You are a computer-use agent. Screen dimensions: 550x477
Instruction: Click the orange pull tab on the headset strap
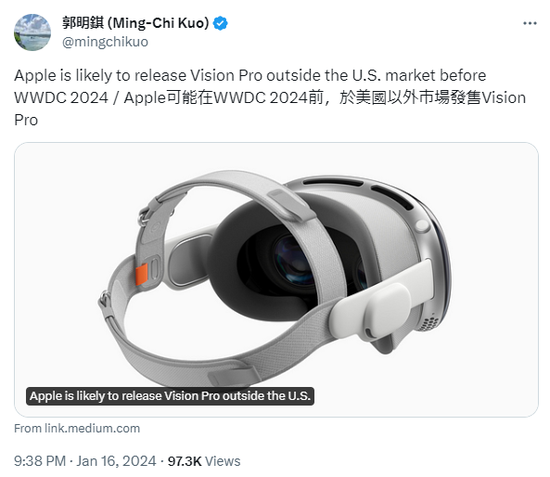141,275
